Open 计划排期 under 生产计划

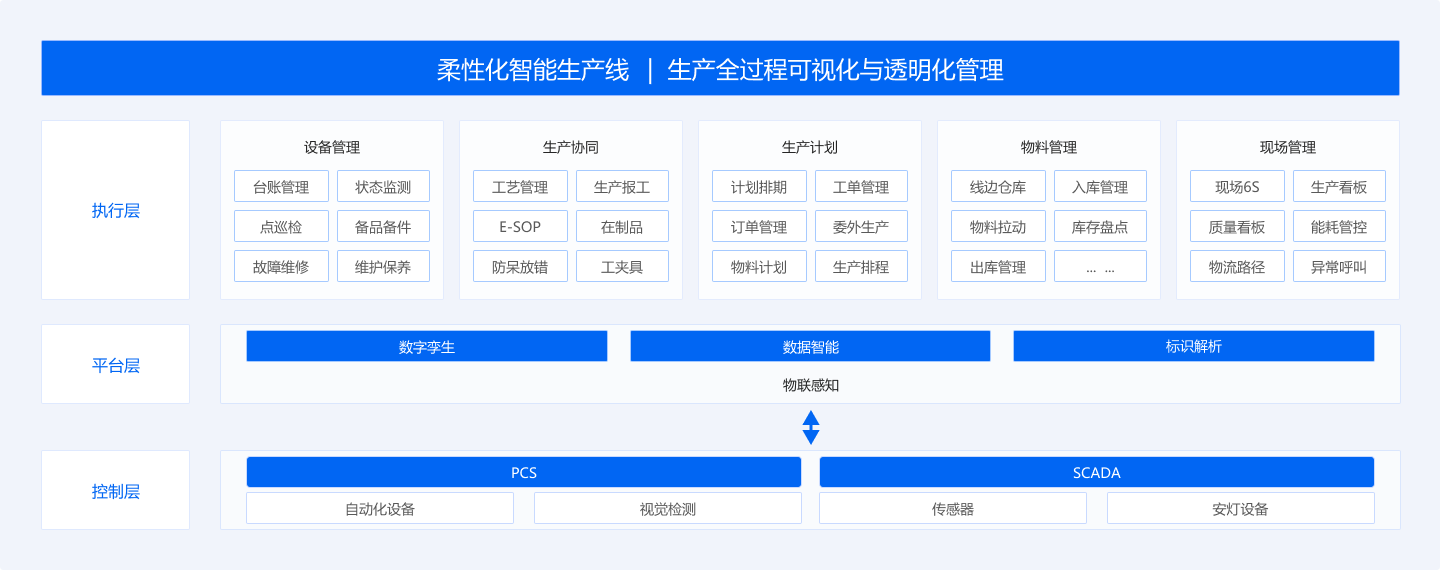[x=759, y=187]
